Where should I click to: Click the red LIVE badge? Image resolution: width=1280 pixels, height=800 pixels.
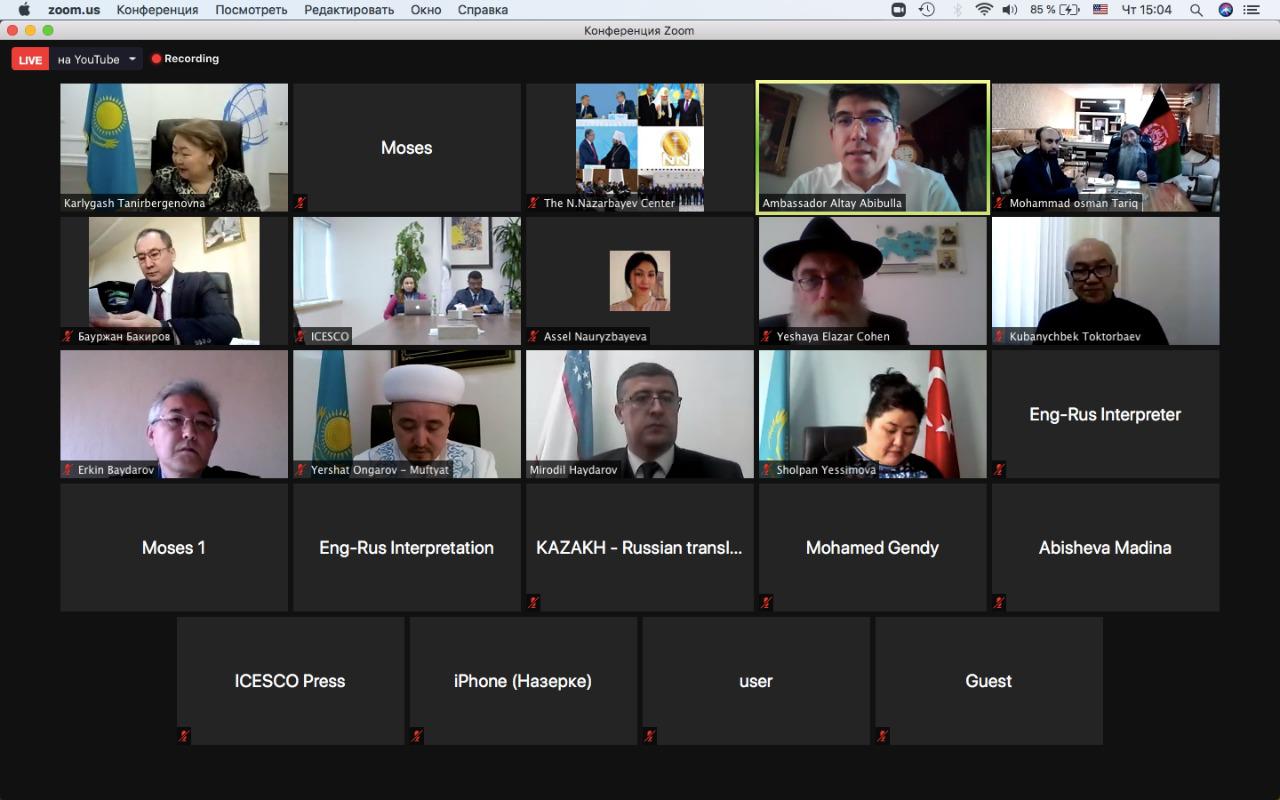tap(30, 60)
